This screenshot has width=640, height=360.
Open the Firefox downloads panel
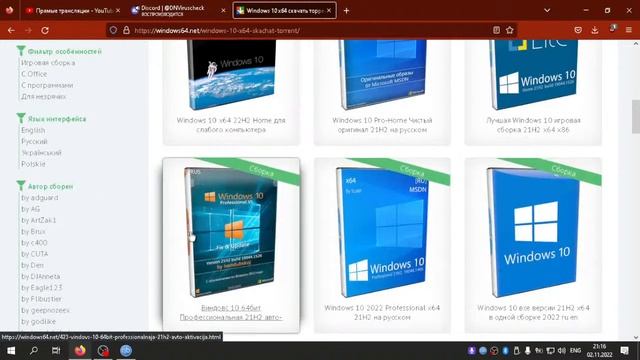tap(595, 30)
